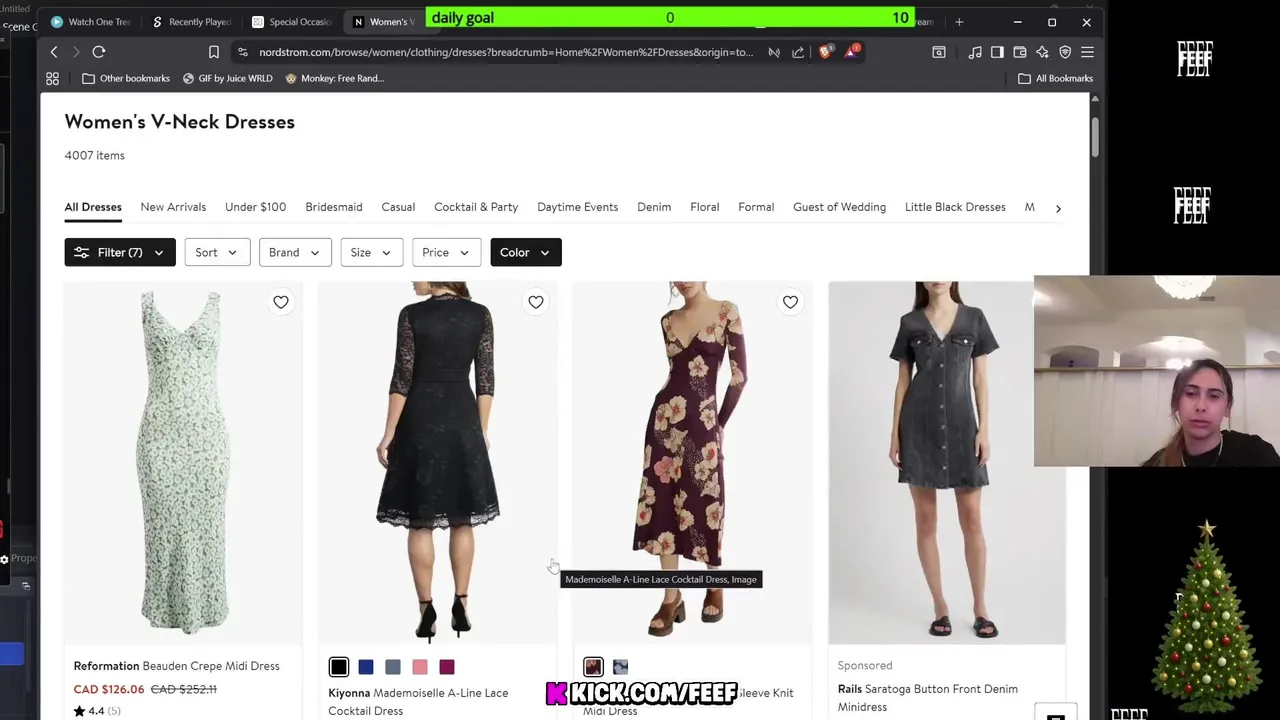Open the apps grid in bookmarks bar
Screen dimensions: 1280x720
(x=53, y=78)
